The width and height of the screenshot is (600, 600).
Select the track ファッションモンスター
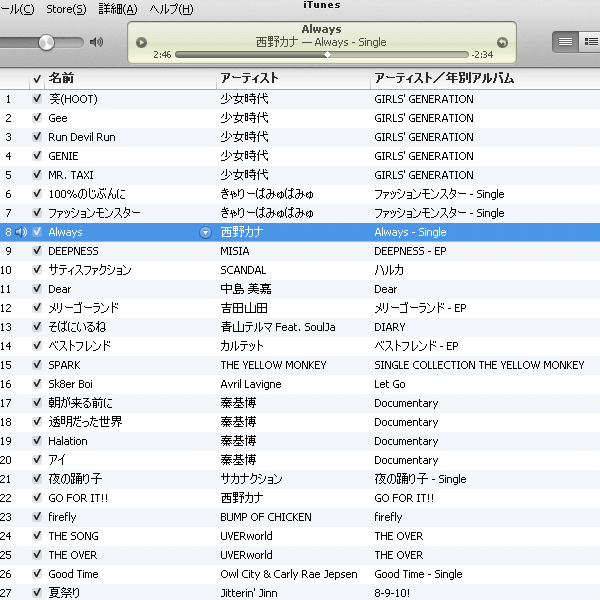coord(94,213)
